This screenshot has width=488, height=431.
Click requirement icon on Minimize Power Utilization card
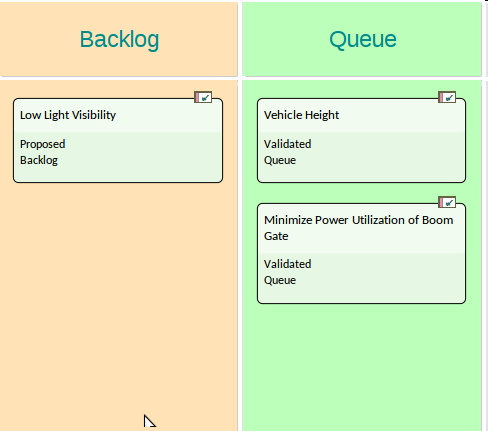coord(447,202)
